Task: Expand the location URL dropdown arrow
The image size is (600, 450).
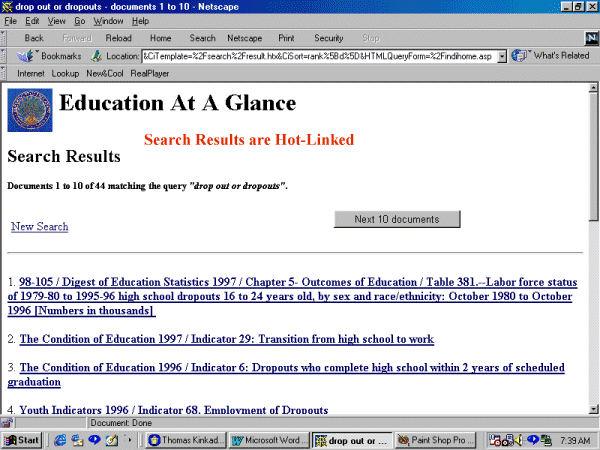Action: tap(503, 56)
